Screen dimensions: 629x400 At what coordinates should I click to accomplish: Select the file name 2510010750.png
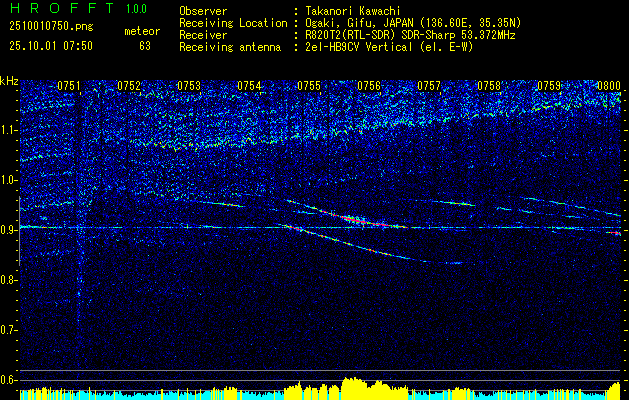coord(51,27)
